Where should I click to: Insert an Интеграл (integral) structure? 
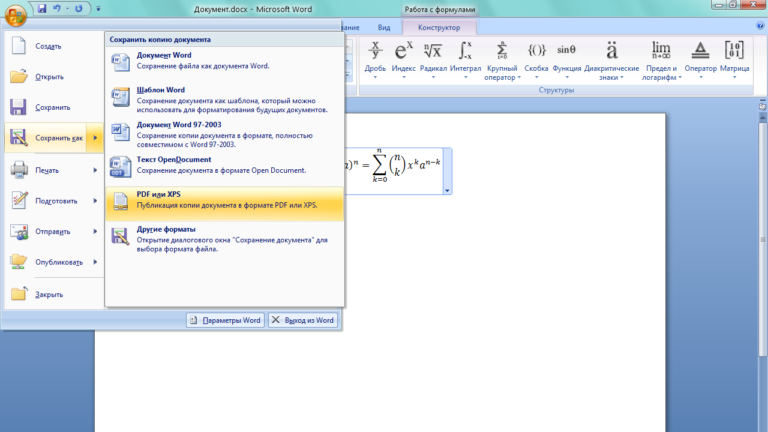pos(465,60)
